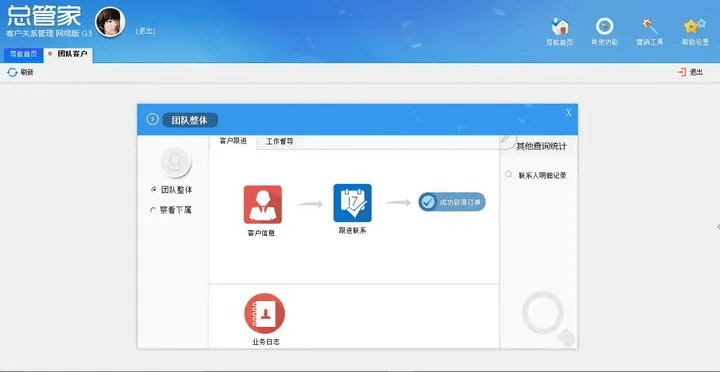Click the circled arrow icon beside 团队整体
Image resolution: width=720 pixels, height=372 pixels.
152,119
